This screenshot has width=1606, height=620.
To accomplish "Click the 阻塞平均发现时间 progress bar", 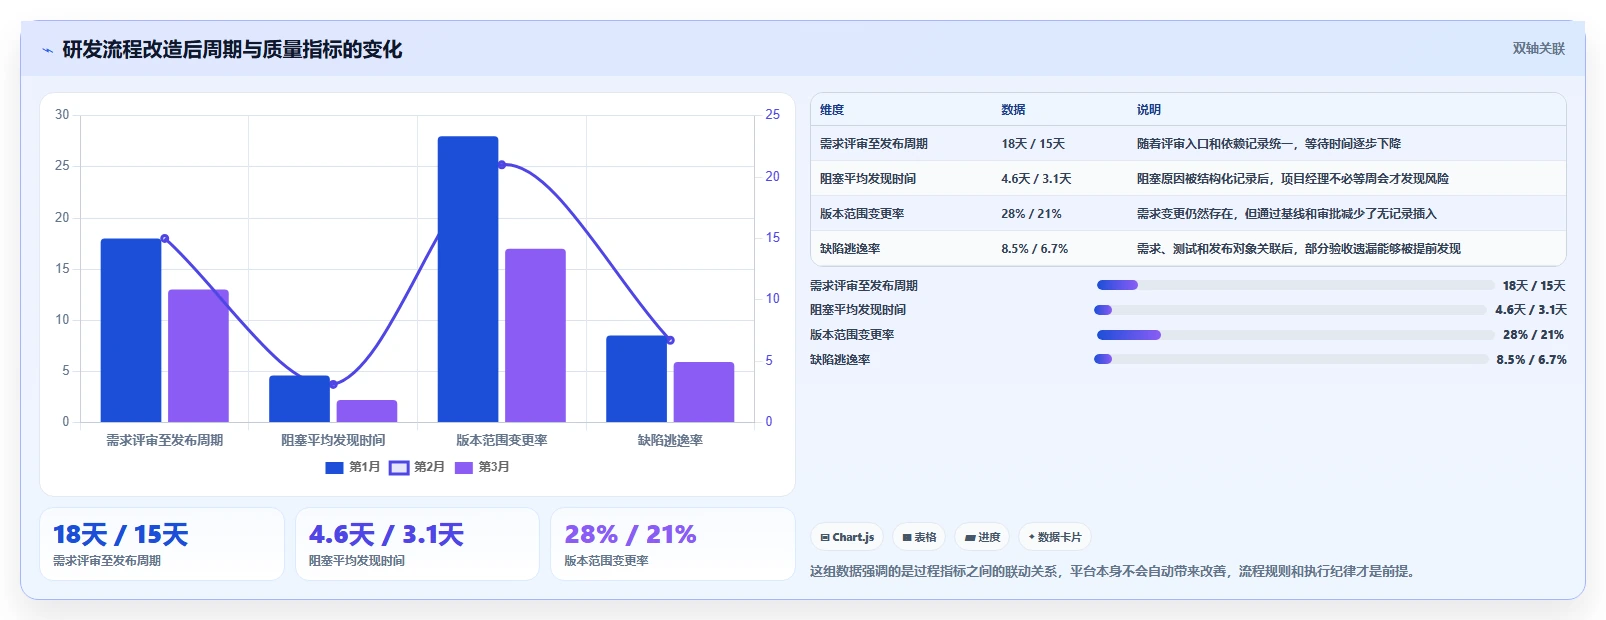I will (x=1290, y=310).
